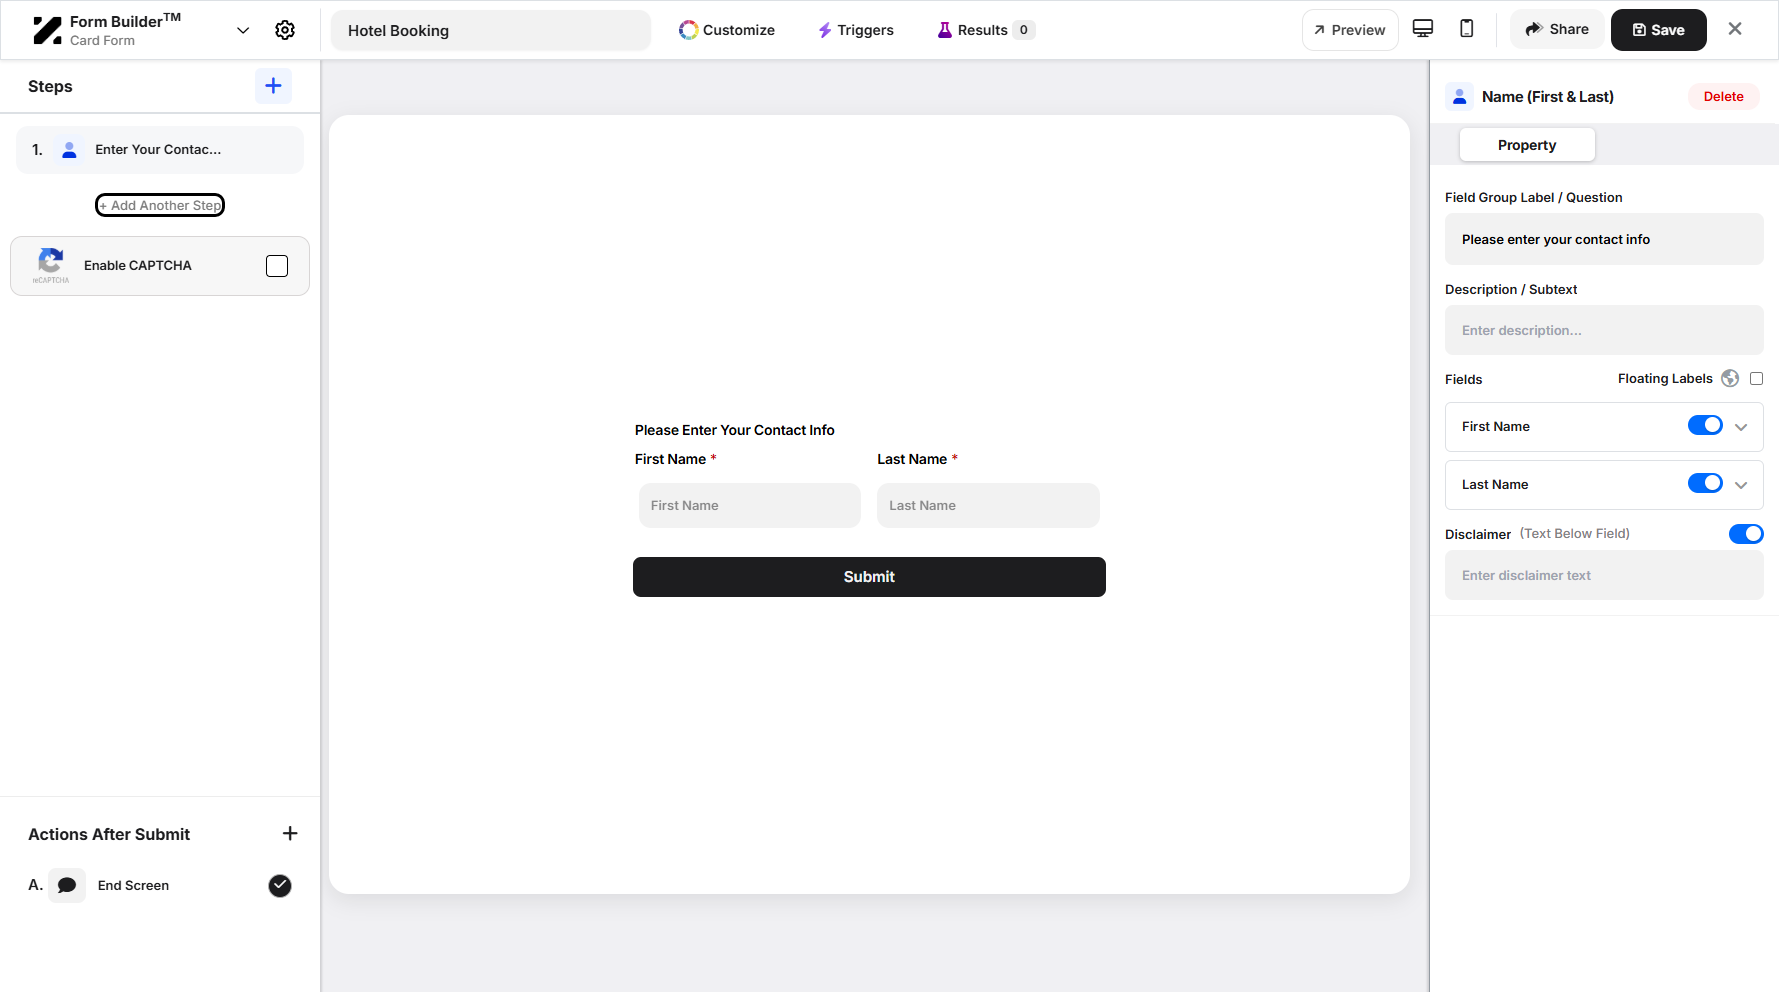Switch to desktop preview icon

coord(1423,29)
